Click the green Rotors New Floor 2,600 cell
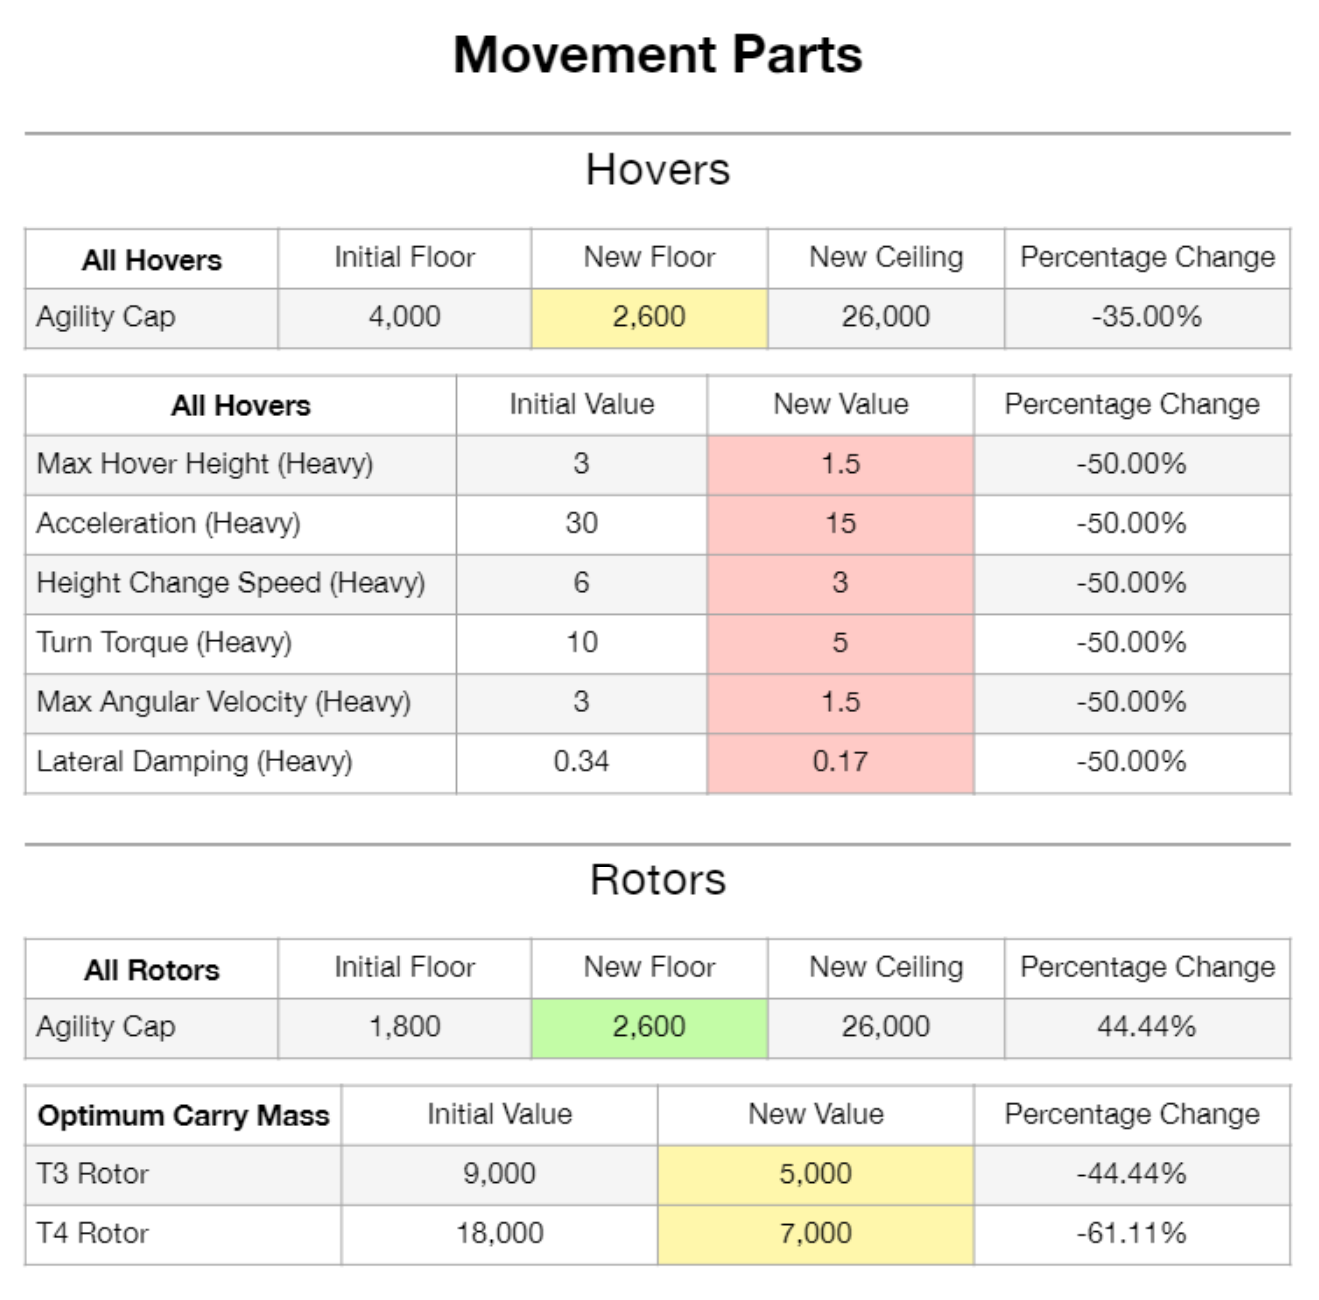Viewport: 1319px width, 1300px height. coord(649,1027)
